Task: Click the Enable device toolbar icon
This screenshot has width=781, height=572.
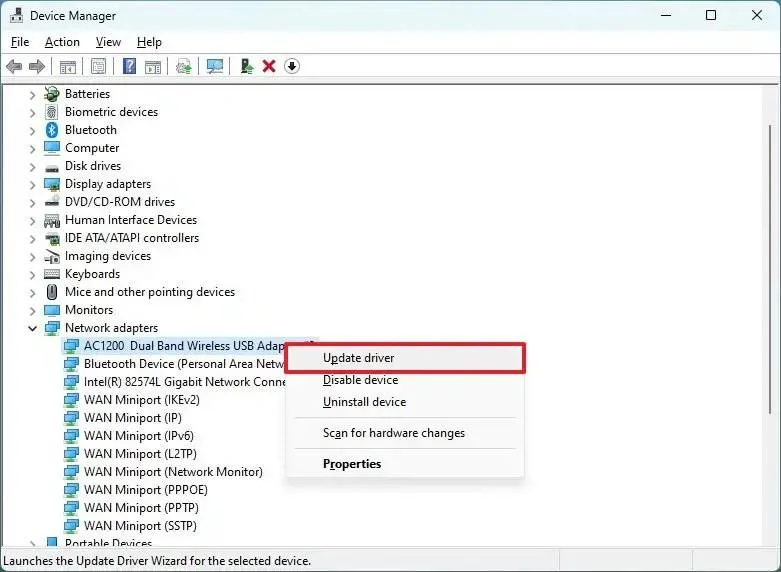Action: (246, 66)
